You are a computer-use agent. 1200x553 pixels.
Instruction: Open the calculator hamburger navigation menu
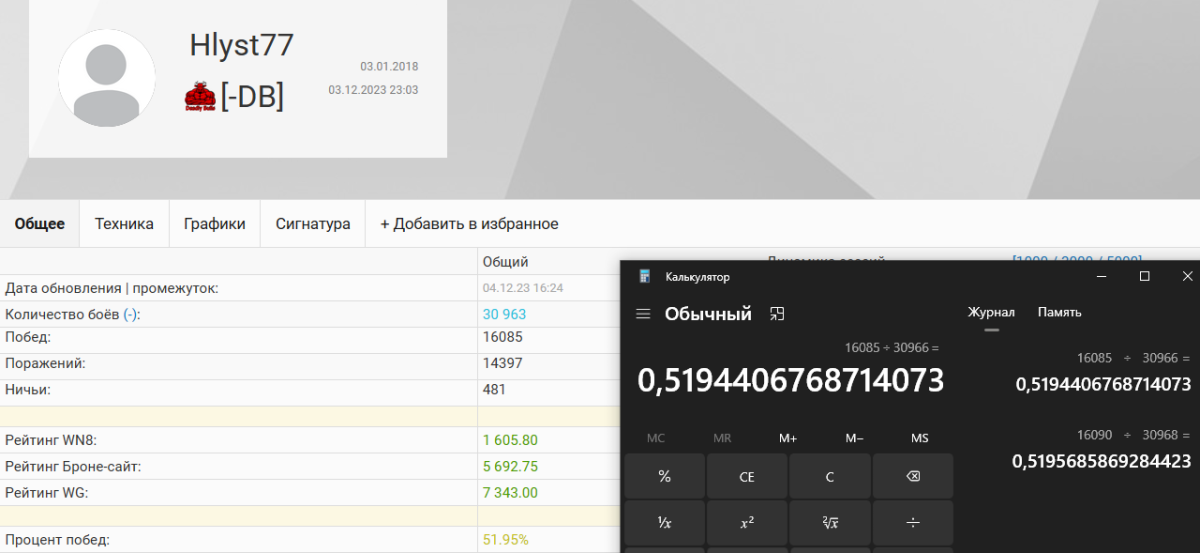tap(643, 314)
